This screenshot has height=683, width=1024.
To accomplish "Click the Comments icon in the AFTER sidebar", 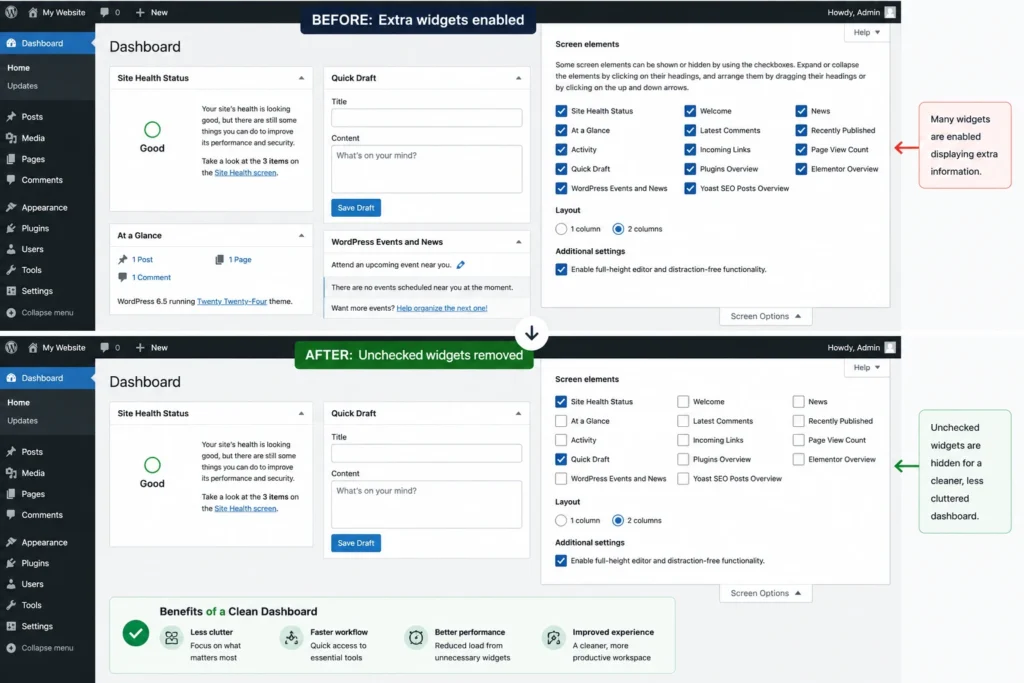I will 11,515.
